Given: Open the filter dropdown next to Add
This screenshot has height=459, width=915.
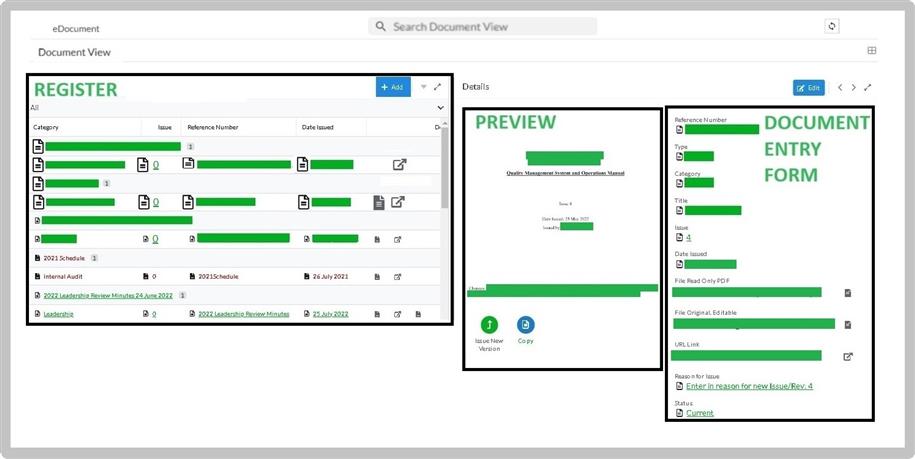Looking at the screenshot, I should (x=423, y=87).
